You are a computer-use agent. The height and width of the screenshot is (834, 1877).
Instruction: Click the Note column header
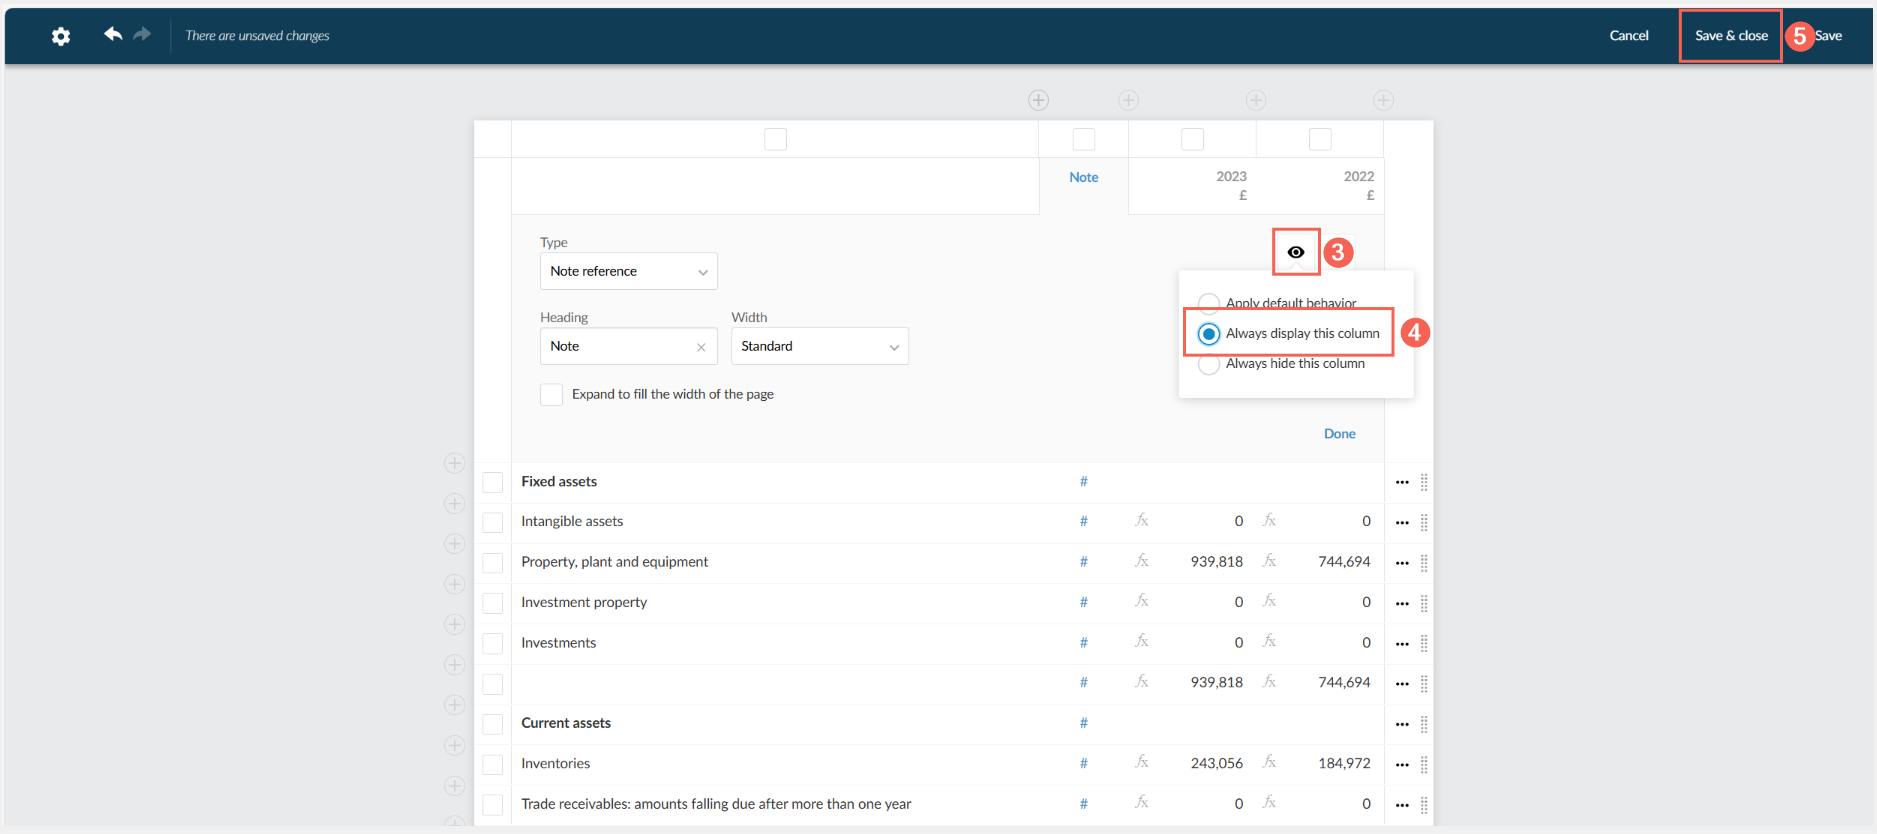pyautogui.click(x=1084, y=177)
